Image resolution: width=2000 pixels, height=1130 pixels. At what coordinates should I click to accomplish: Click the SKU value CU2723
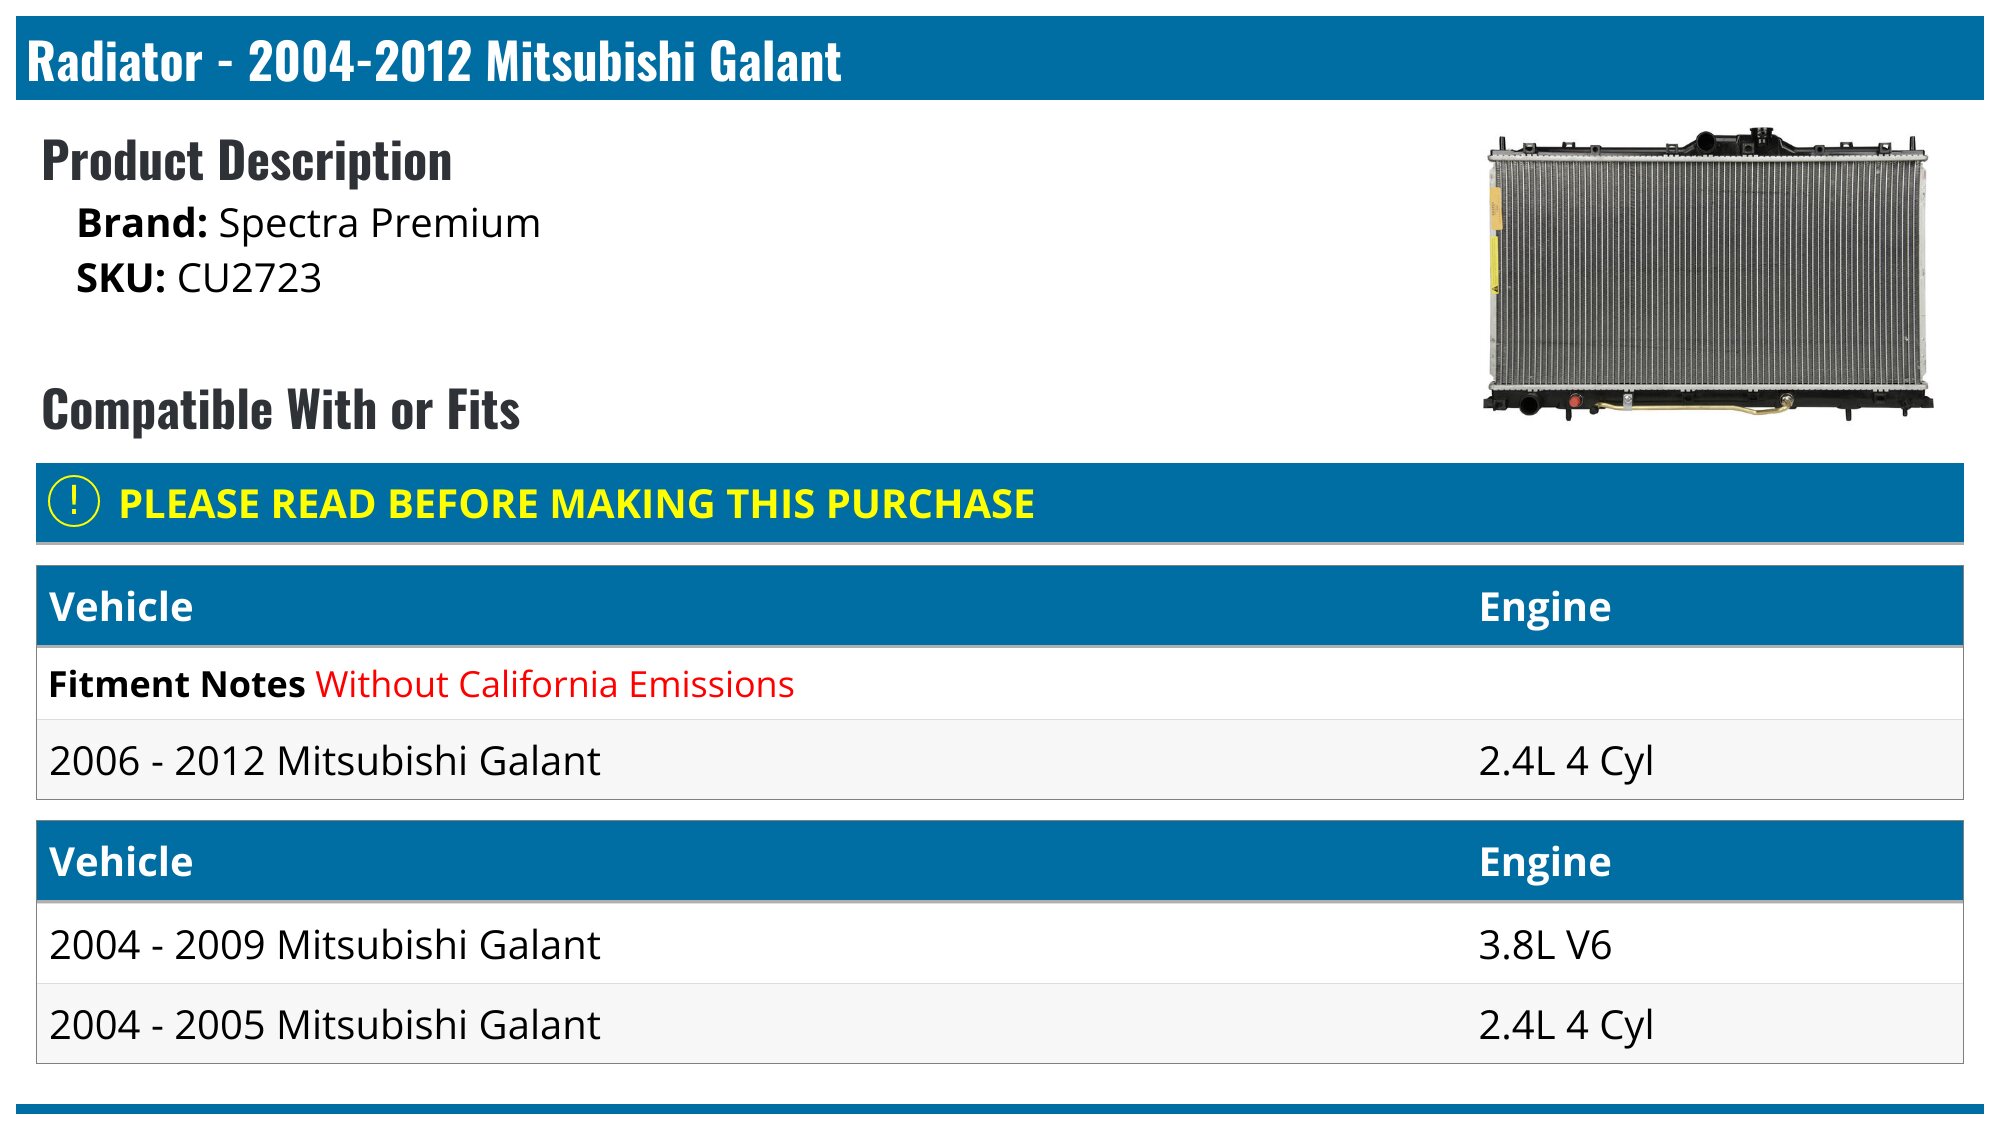[249, 278]
